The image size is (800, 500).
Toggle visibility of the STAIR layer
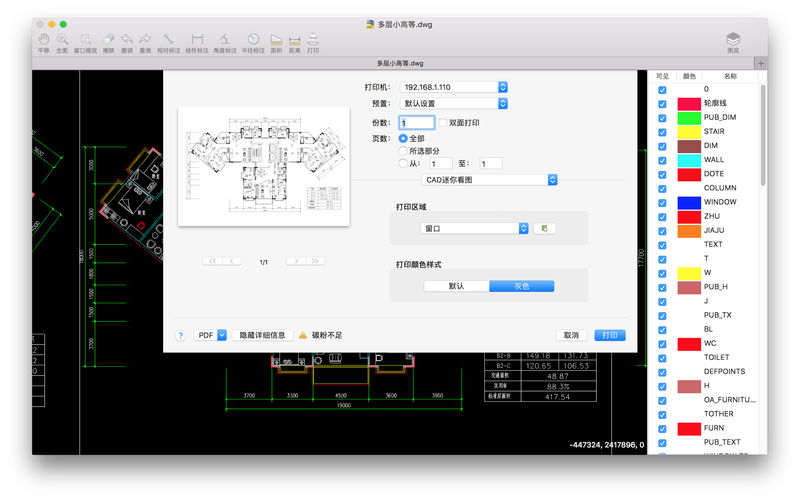click(662, 132)
